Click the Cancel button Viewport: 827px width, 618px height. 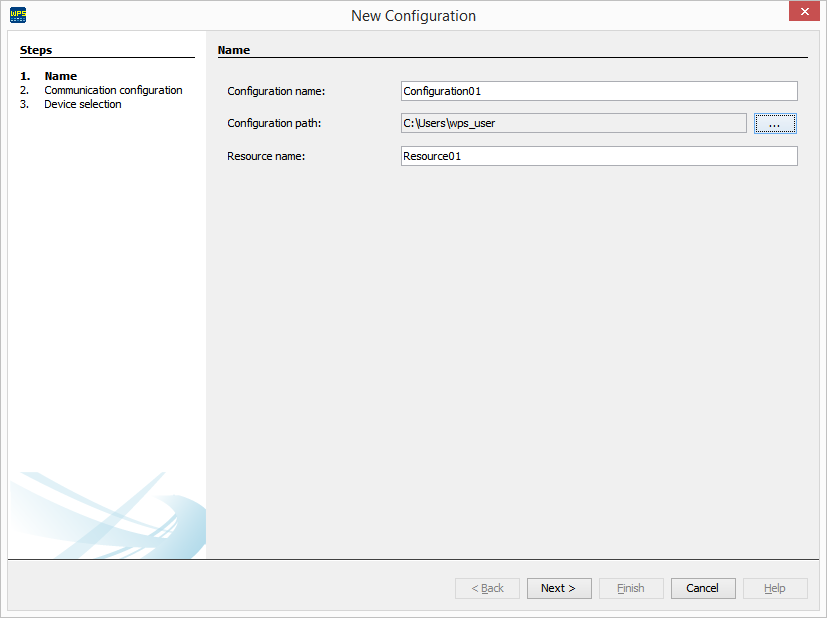coord(703,588)
